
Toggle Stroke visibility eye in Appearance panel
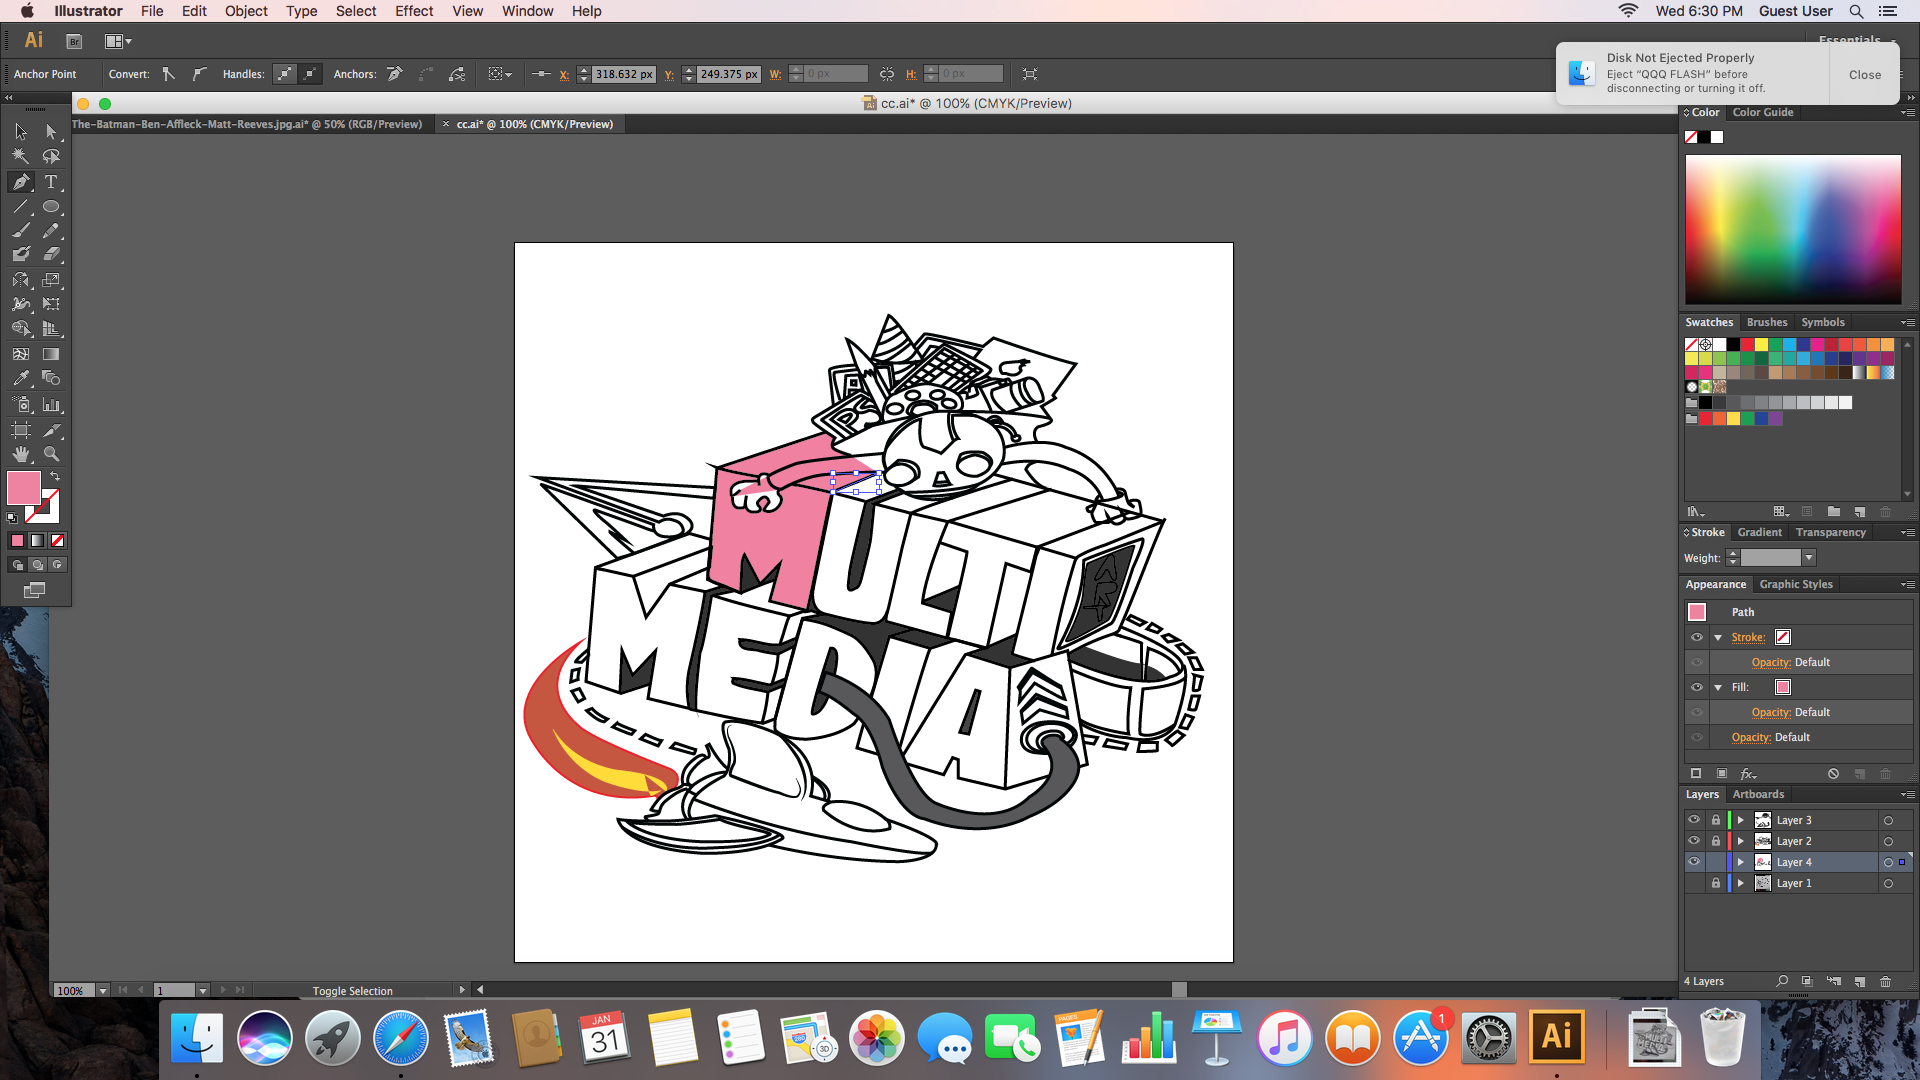click(x=1697, y=637)
